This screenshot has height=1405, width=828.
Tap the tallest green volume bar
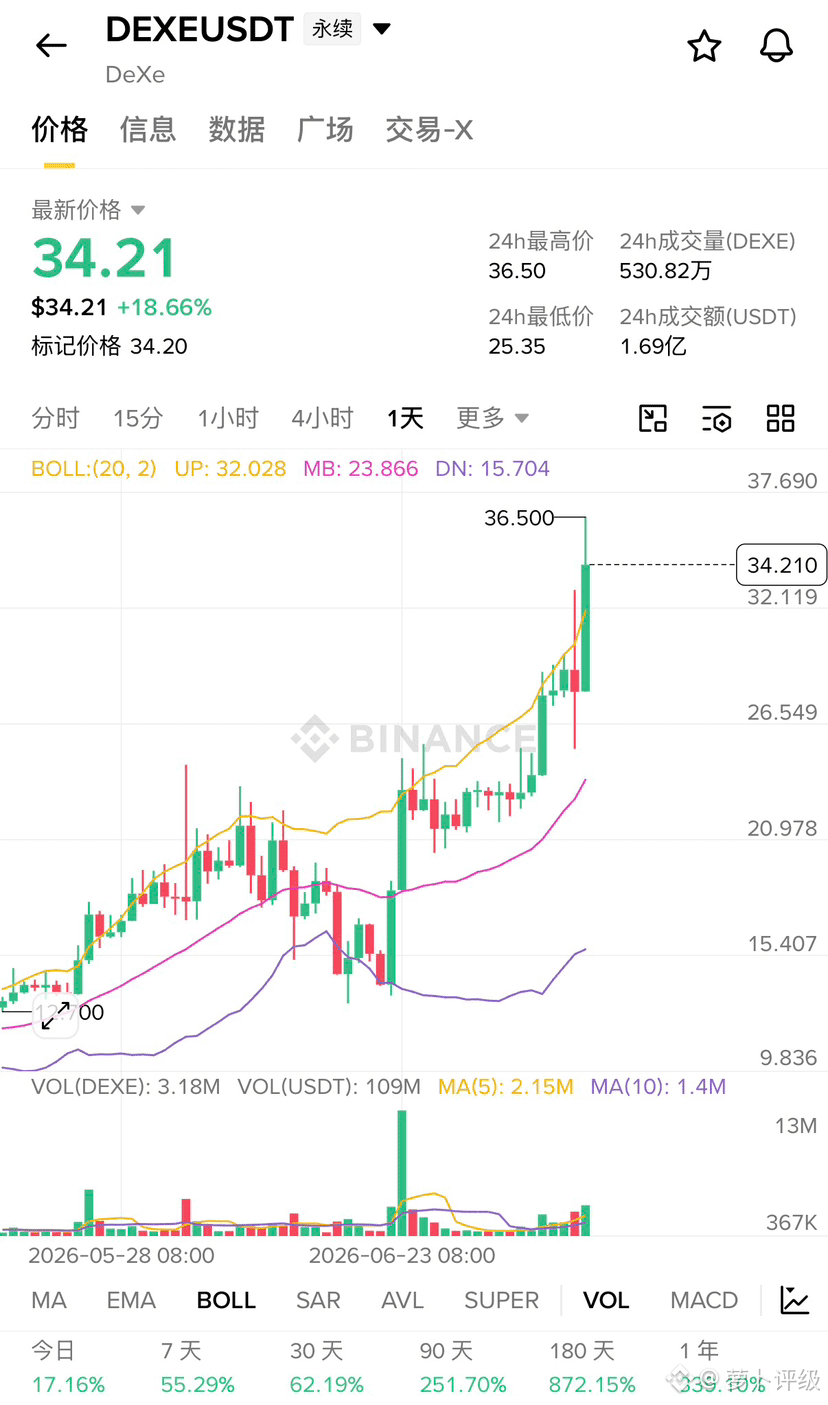[402, 1172]
